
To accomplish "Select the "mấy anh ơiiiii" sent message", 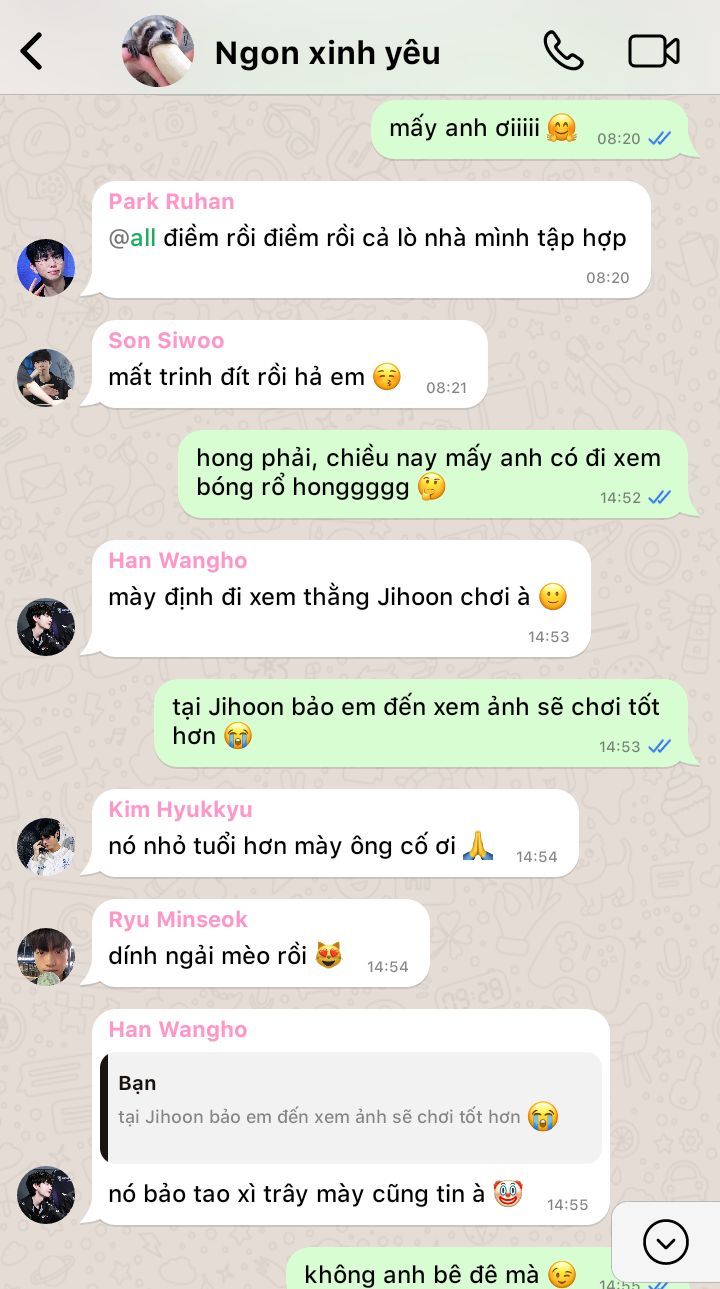I will (x=531, y=130).
